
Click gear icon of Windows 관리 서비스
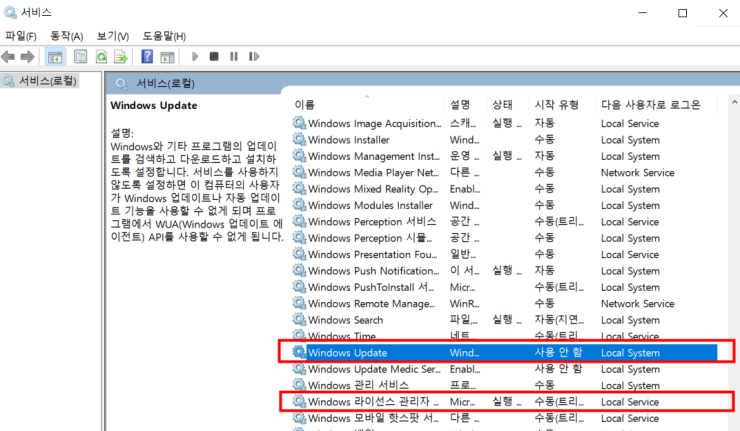(299, 385)
